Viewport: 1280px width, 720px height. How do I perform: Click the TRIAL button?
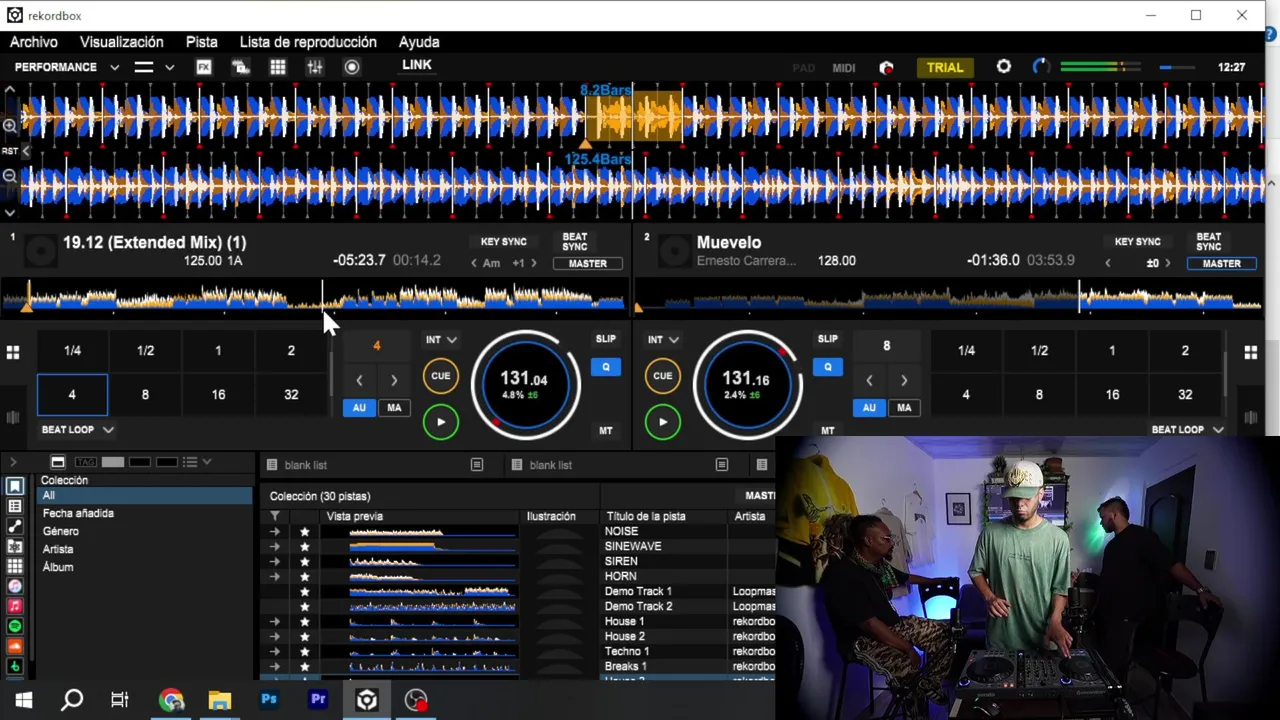(x=945, y=68)
